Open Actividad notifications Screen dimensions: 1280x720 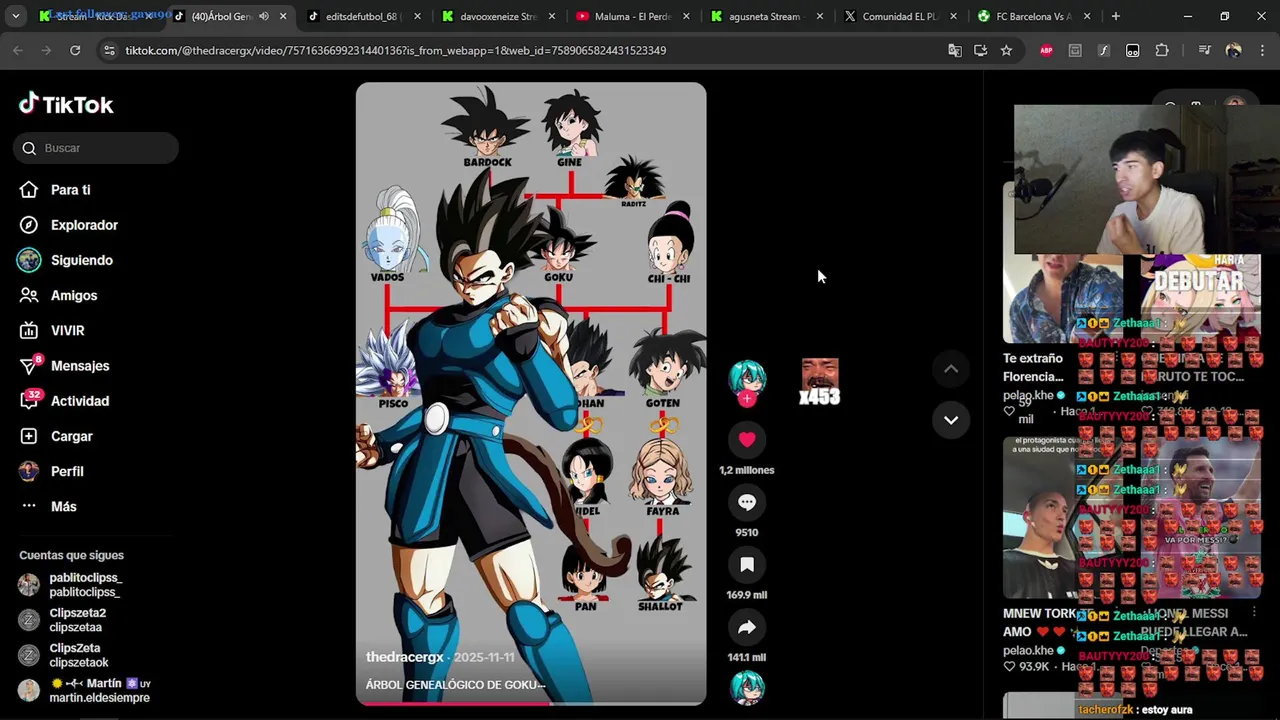[80, 401]
